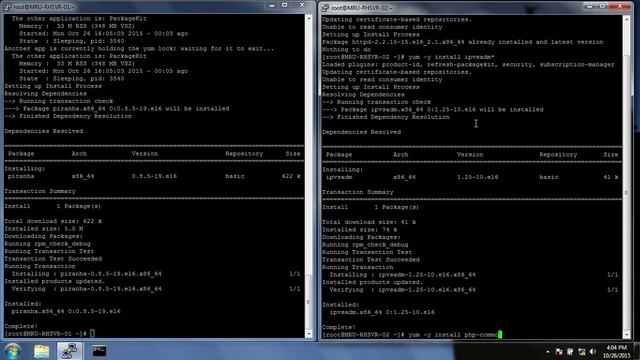Click 'Another app is currently holding the yum lock' line
The width and height of the screenshot is (640, 360).
click(x=139, y=48)
